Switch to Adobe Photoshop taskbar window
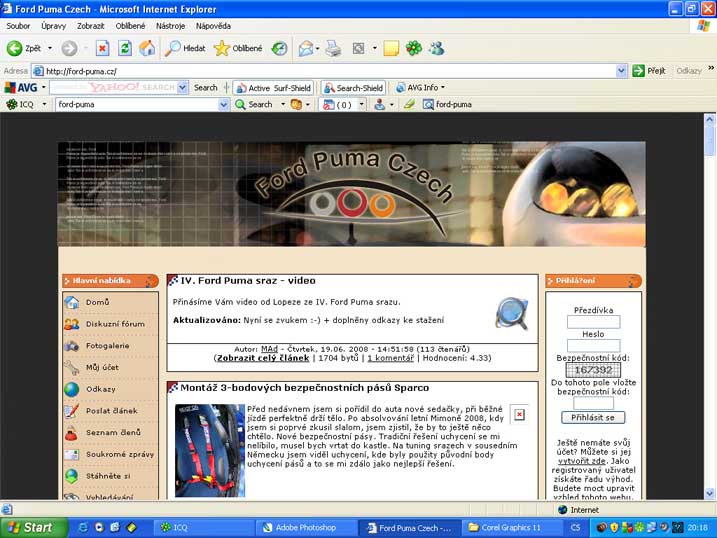The height and width of the screenshot is (538, 717). (305, 527)
